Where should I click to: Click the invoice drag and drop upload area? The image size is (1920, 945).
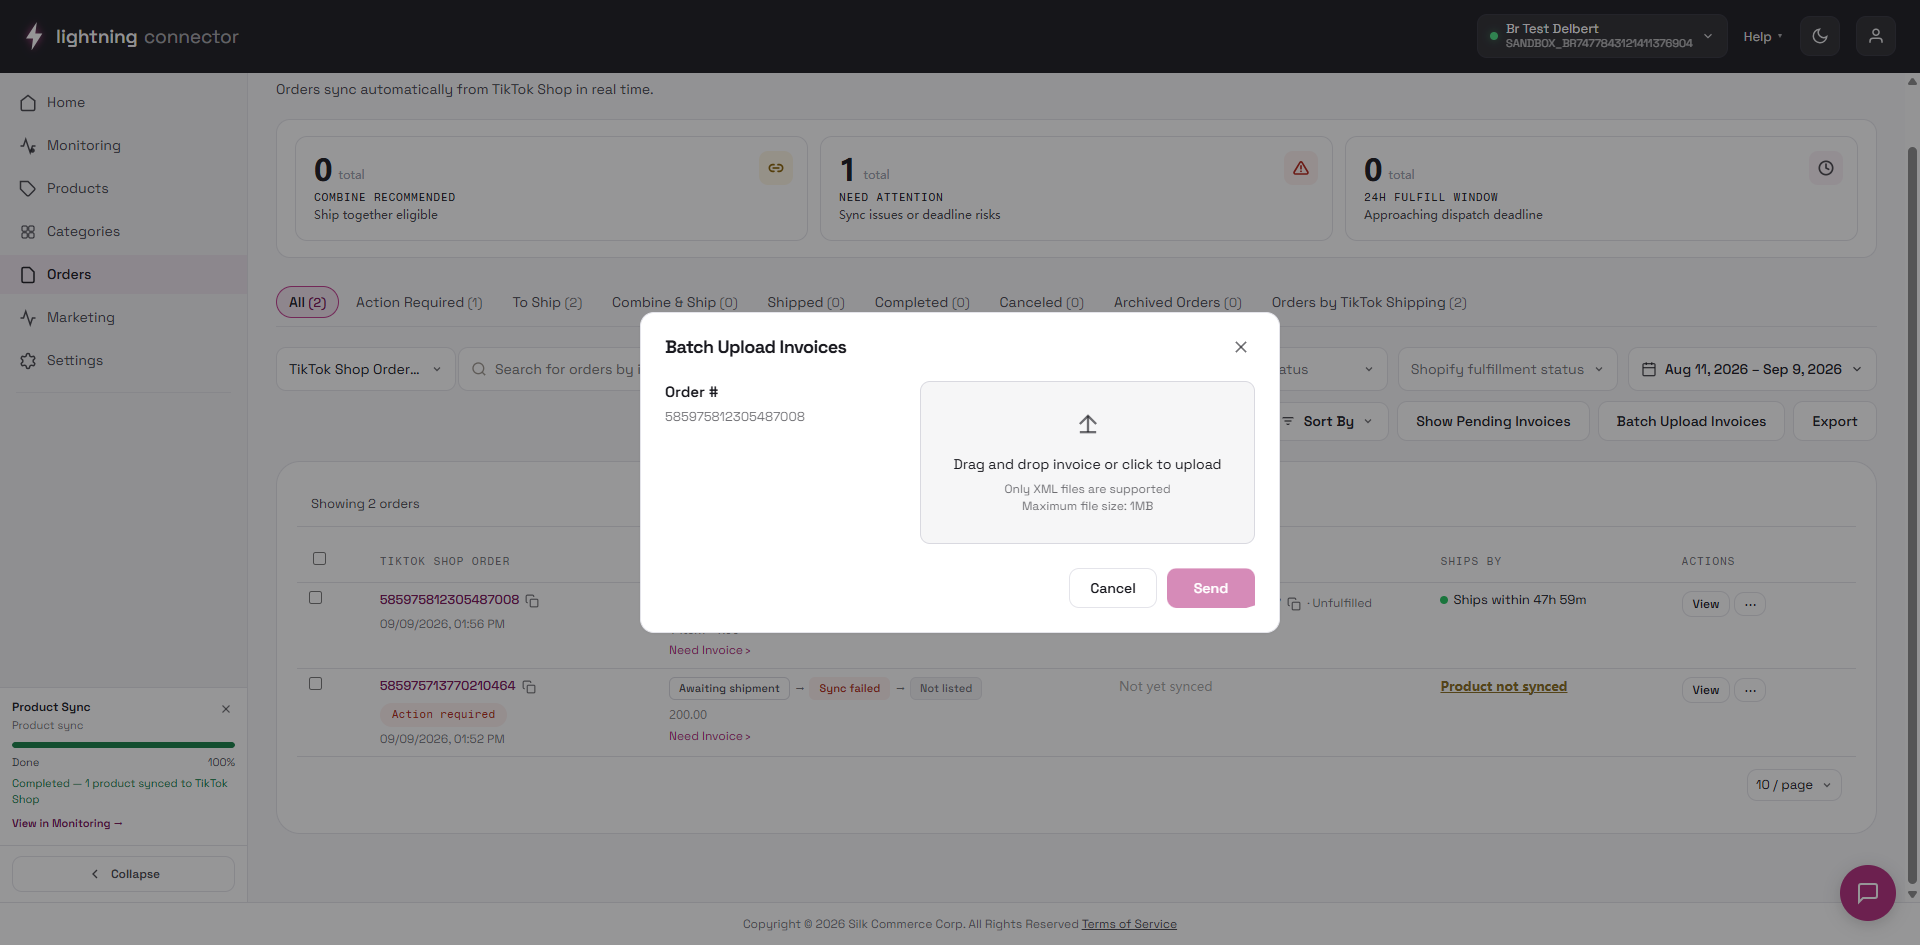1087,462
